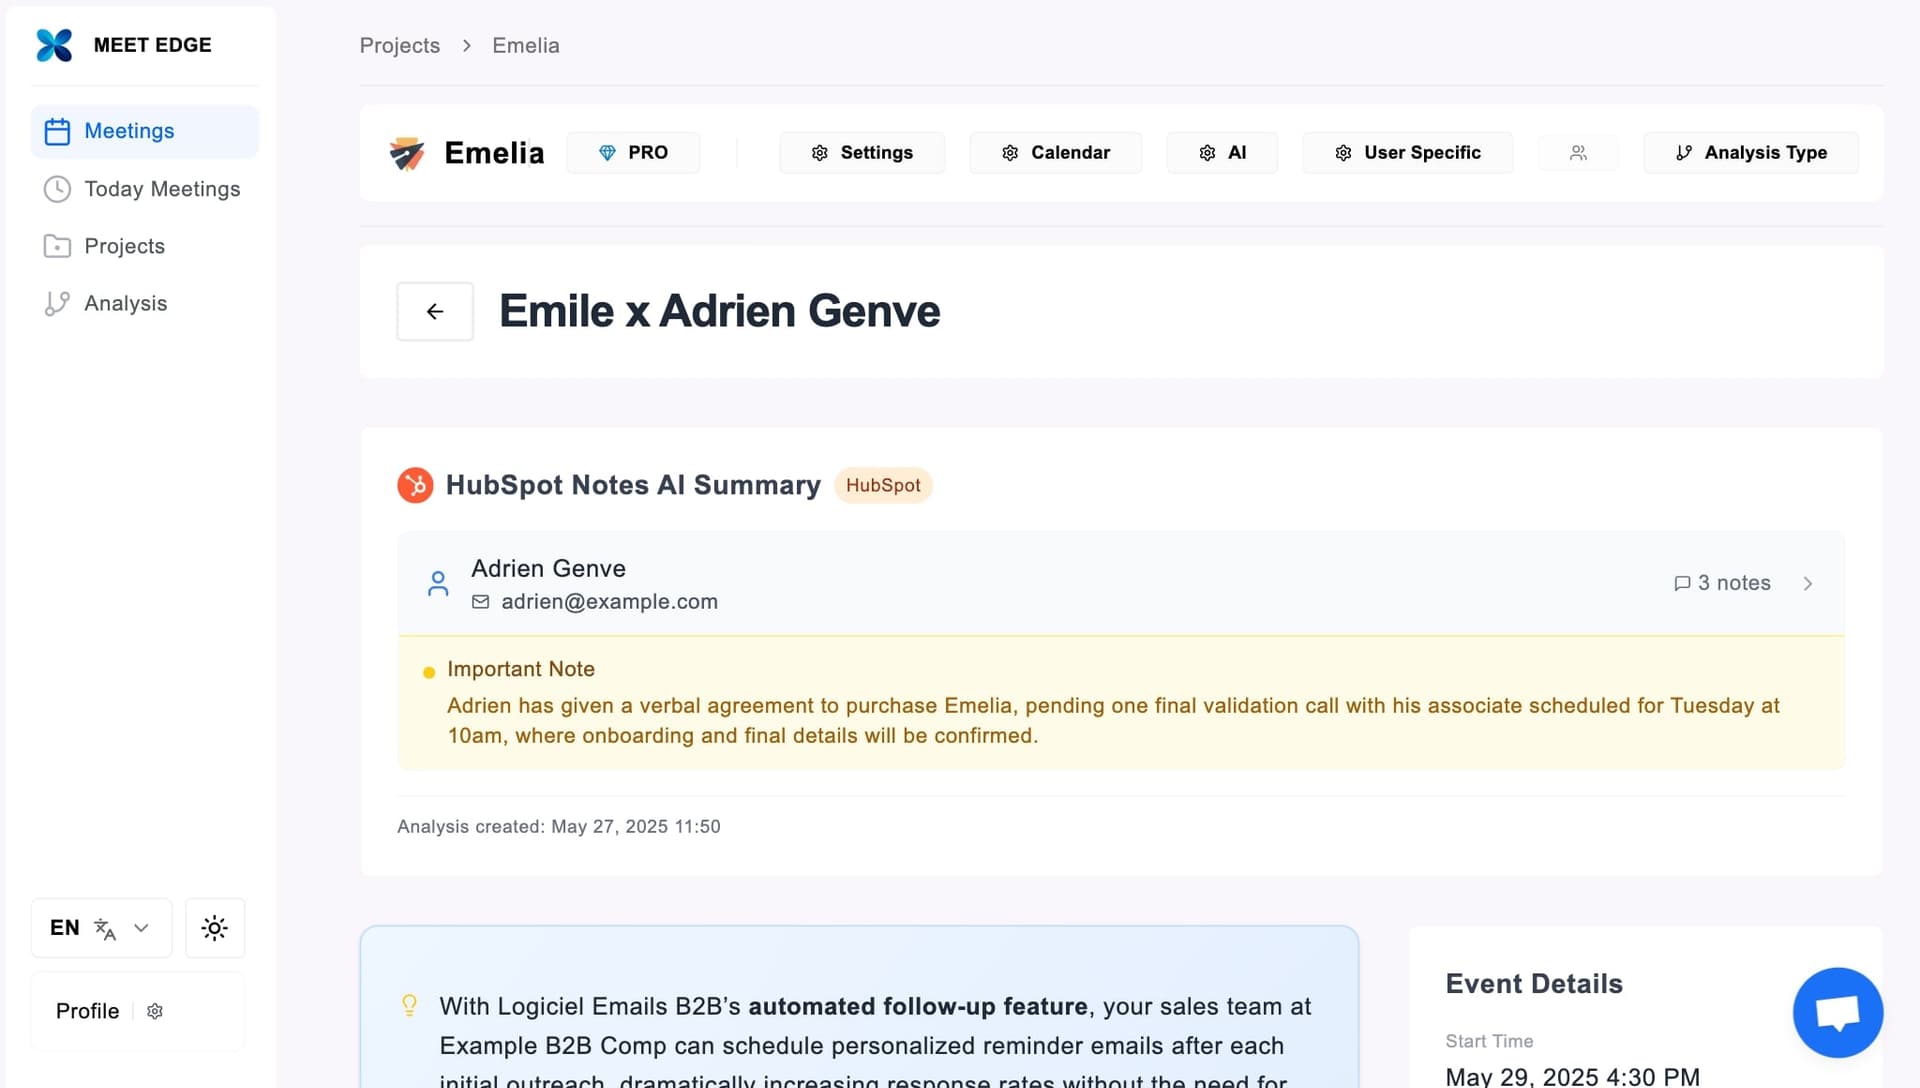Screen dimensions: 1920x1088
Task: Open the Calendar settings button
Action: click(1055, 153)
